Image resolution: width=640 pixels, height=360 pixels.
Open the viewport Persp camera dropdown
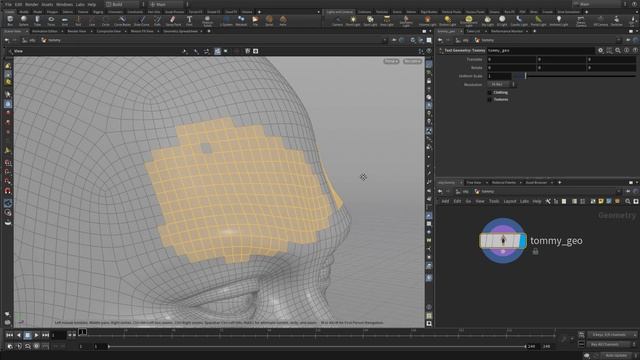[x=391, y=61]
